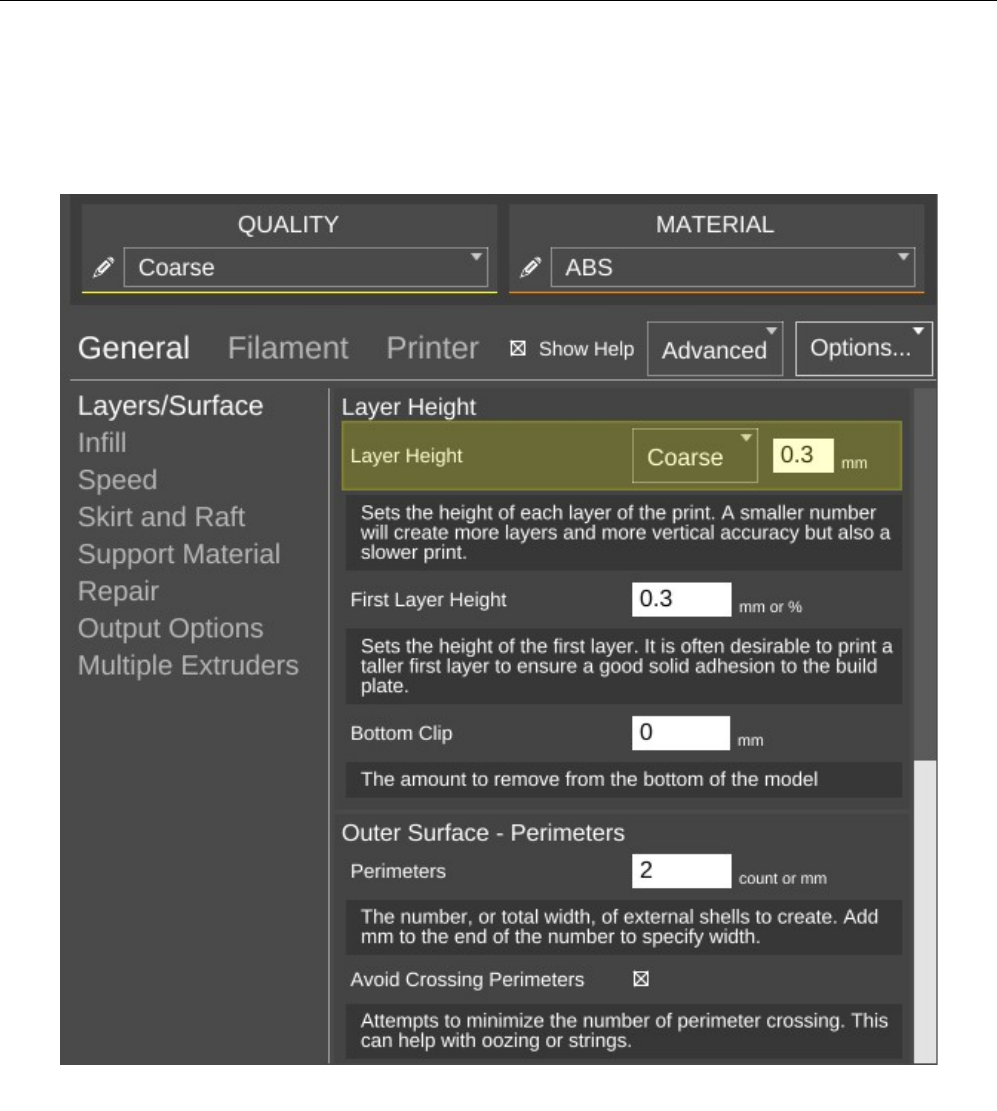
Task: Open the Quality Coarse dropdown
Action: point(306,267)
